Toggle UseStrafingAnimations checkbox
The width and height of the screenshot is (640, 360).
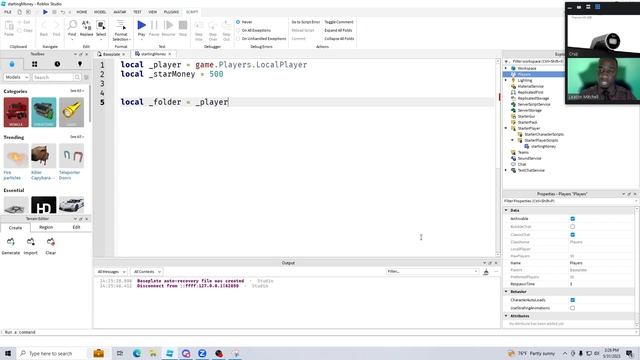tap(573, 308)
